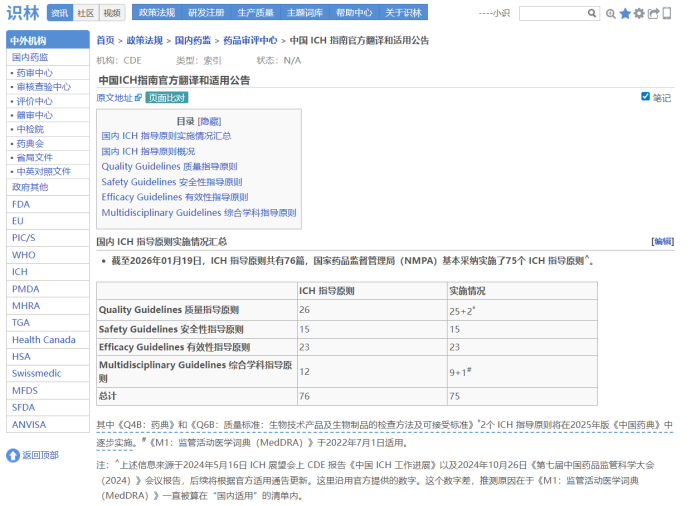This screenshot has height=506, width=692.
Task: Click the mobile phone icon
Action: 666,14
